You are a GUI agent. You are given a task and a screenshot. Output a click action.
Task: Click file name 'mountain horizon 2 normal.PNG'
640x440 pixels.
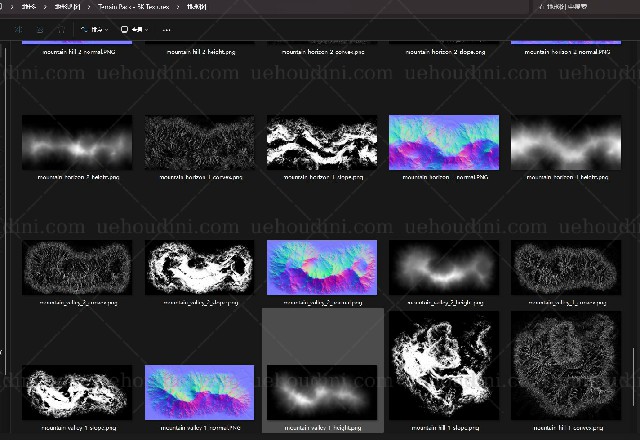567,52
